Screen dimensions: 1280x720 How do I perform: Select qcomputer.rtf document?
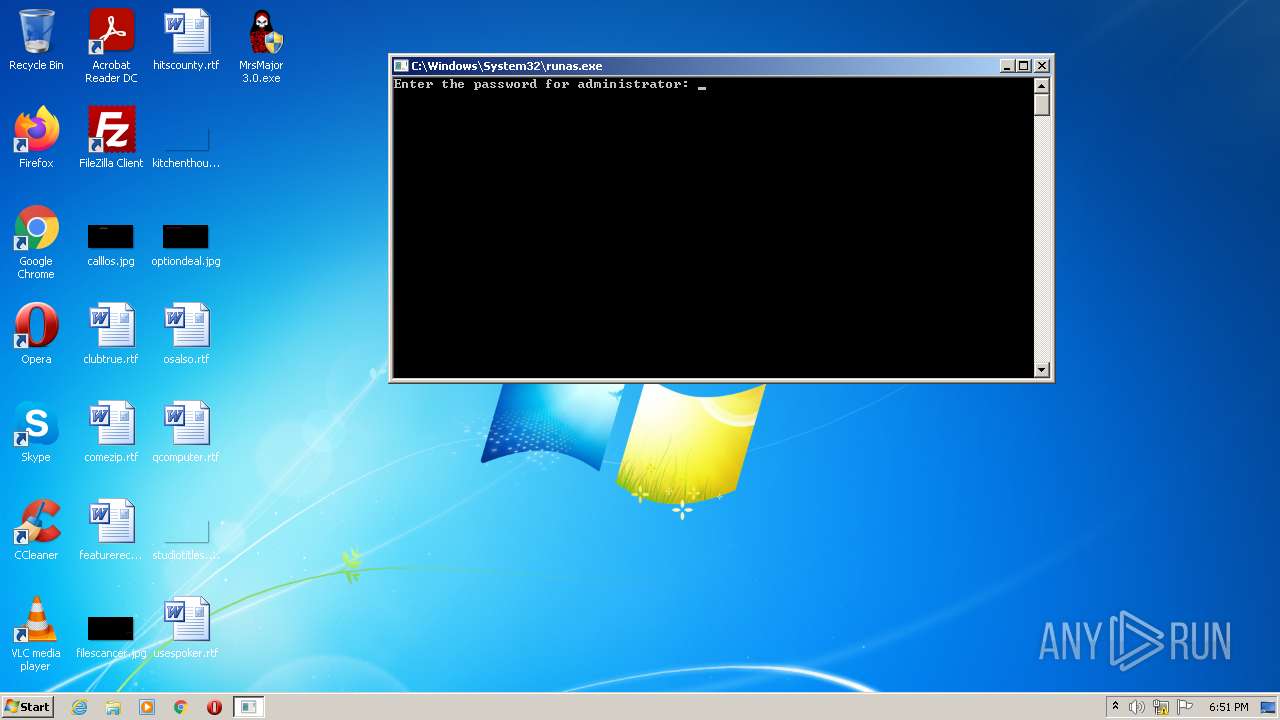pos(186,432)
